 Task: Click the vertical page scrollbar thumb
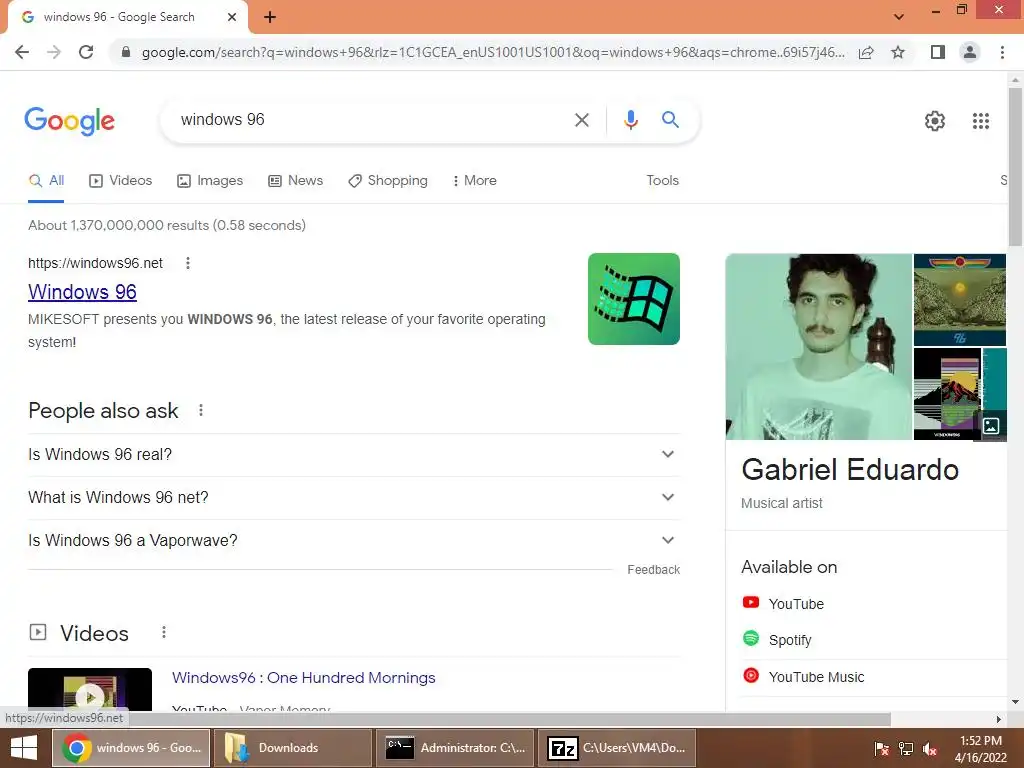(x=1015, y=167)
